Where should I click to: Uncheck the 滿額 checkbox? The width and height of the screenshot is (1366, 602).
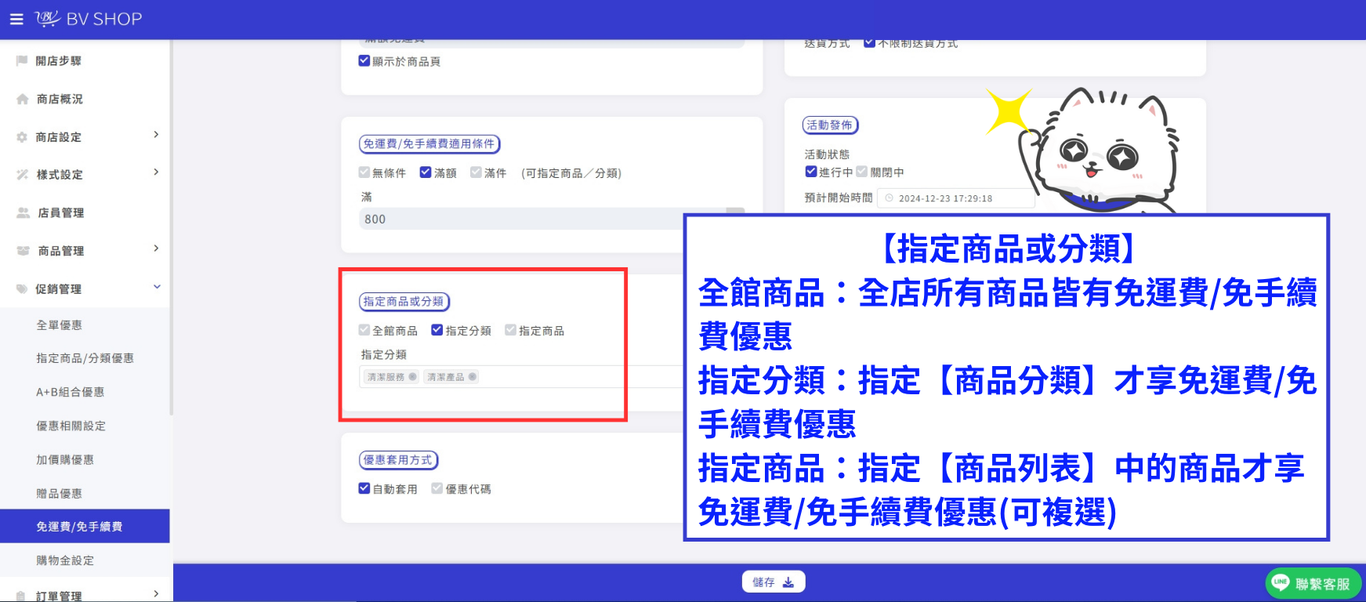[x=425, y=173]
